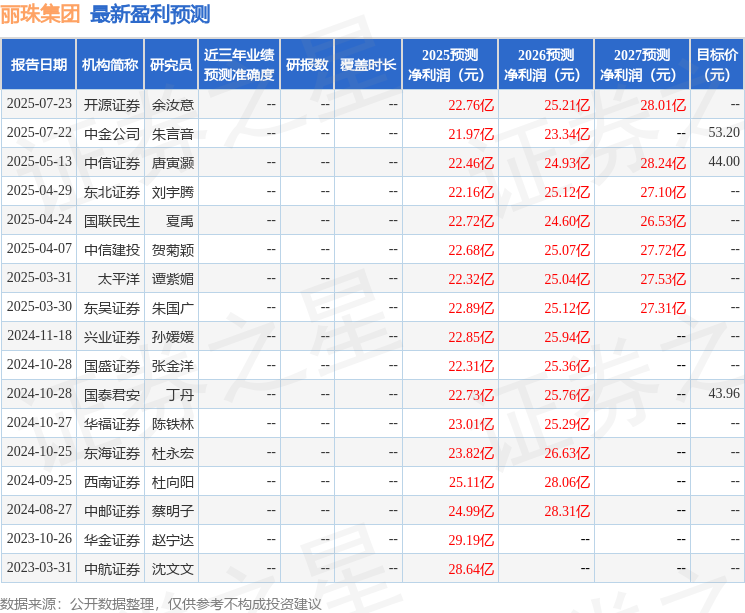Click analyst name 蔡明子
Viewport: 745px width, 613px height.
coord(172,511)
